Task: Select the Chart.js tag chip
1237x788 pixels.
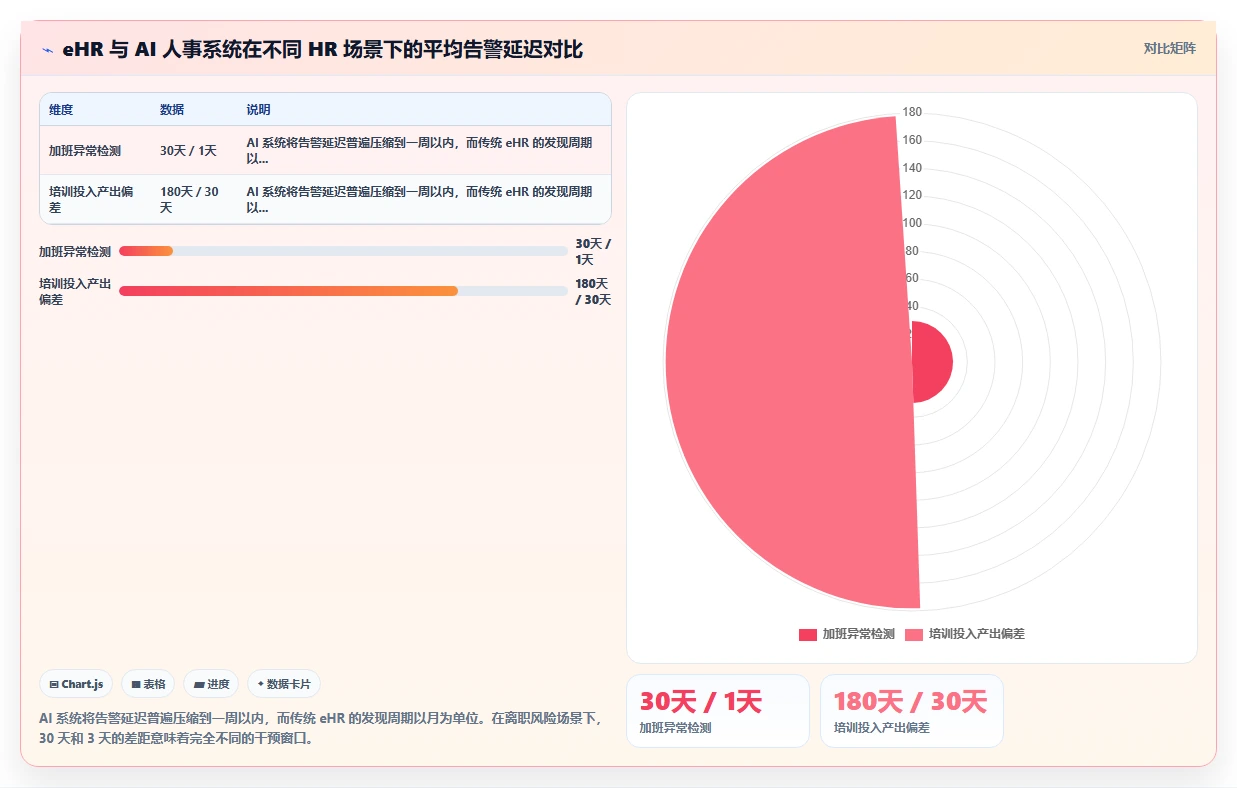Action: click(76, 684)
